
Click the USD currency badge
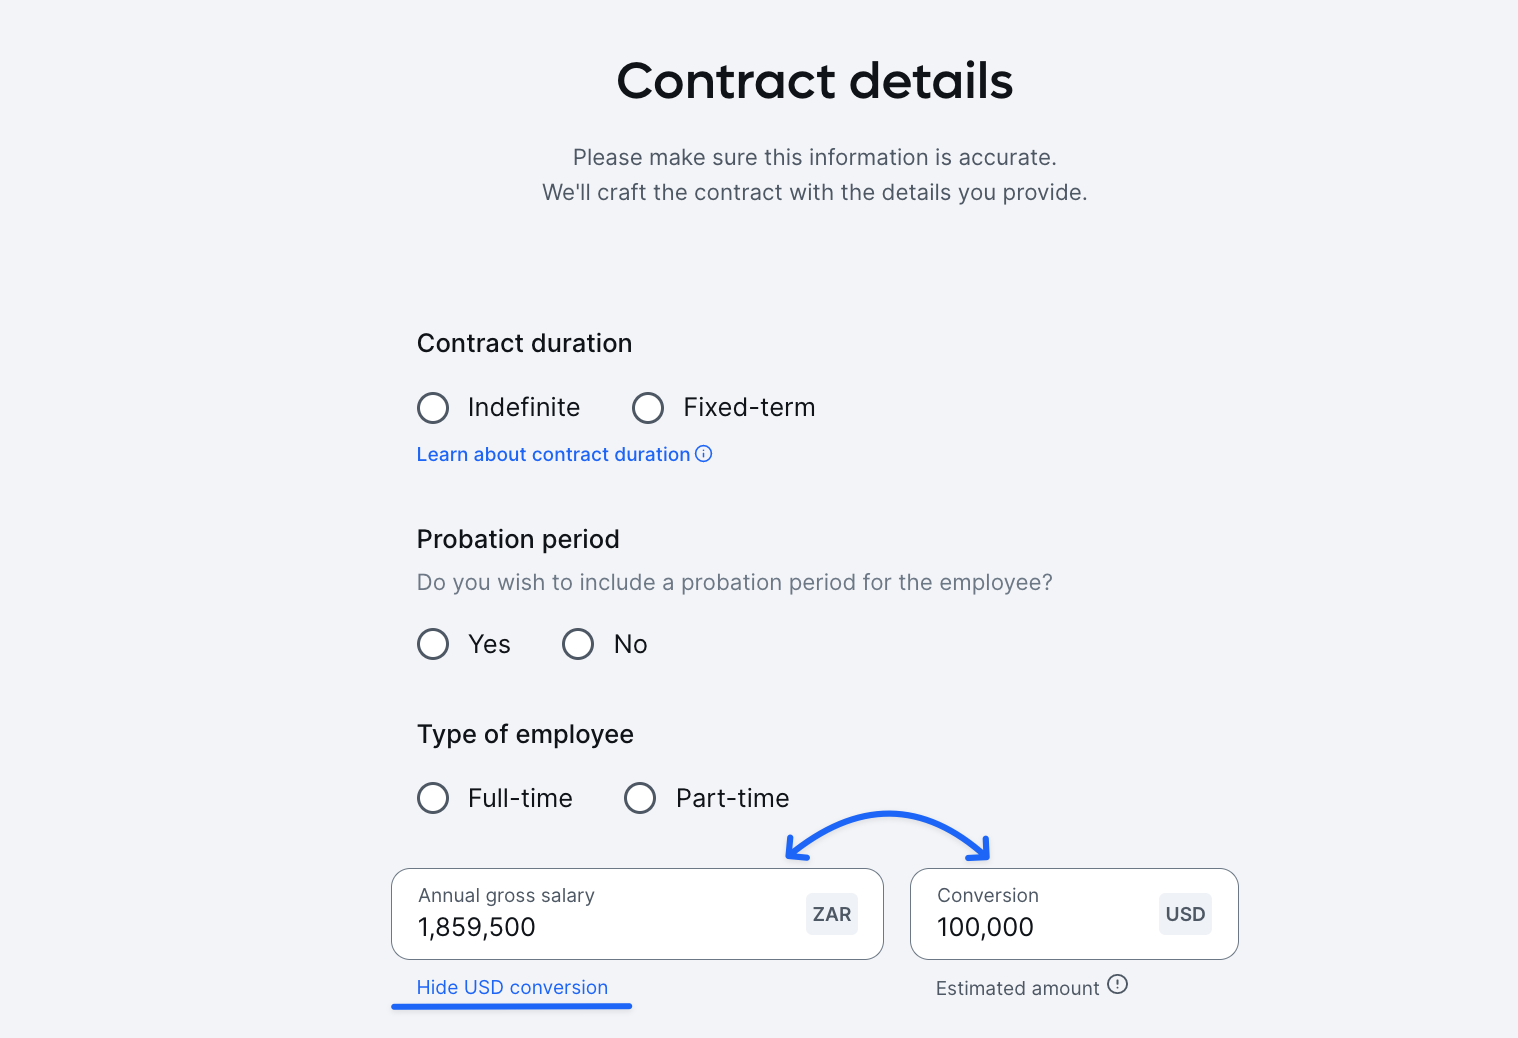click(x=1185, y=914)
